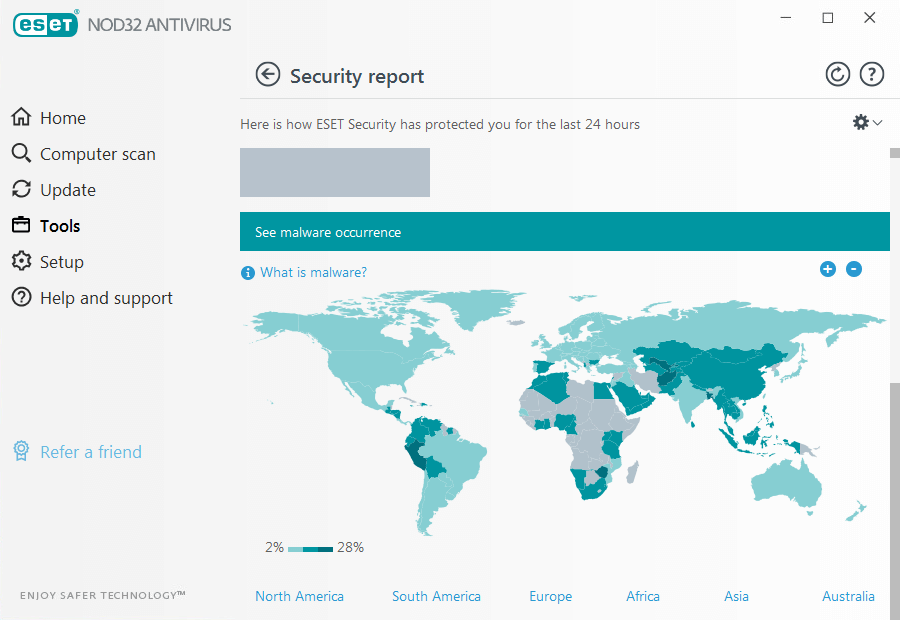Screen dimensions: 900x620
Task: Zoom in the map with plus icon
Action: (x=827, y=269)
